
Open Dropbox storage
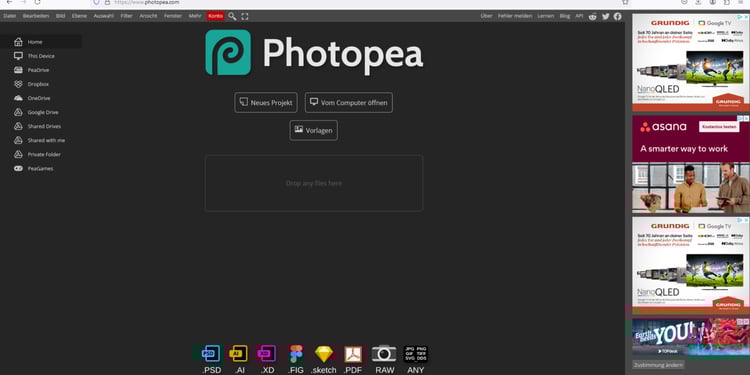[41, 84]
